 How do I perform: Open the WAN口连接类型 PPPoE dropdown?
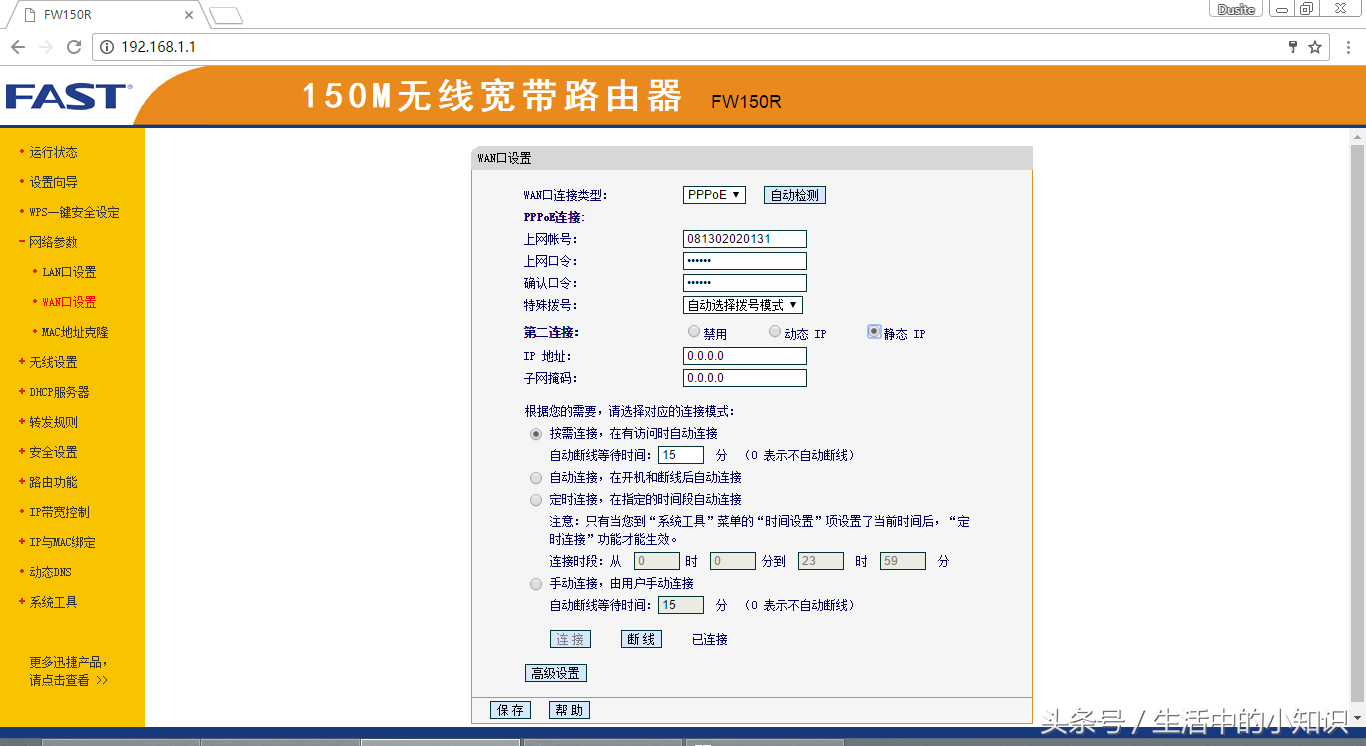[x=714, y=195]
